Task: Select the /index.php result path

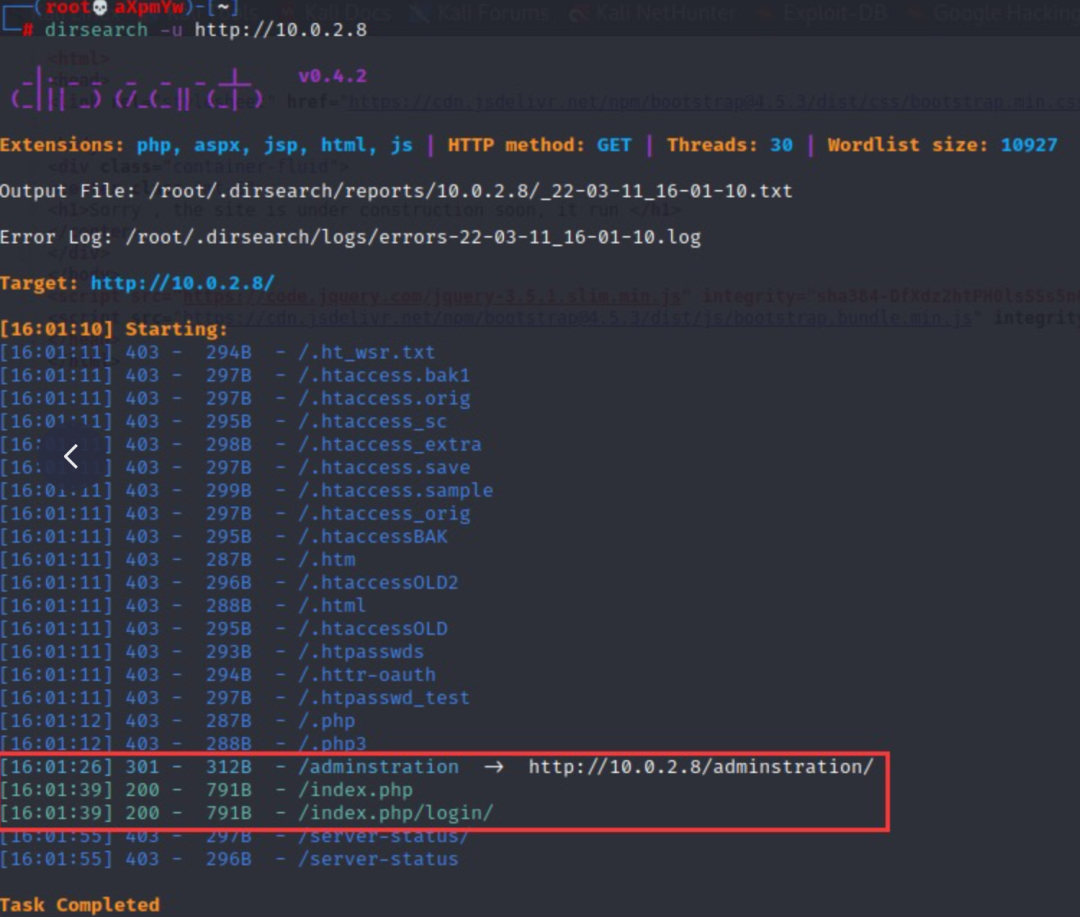Action: 355,790
